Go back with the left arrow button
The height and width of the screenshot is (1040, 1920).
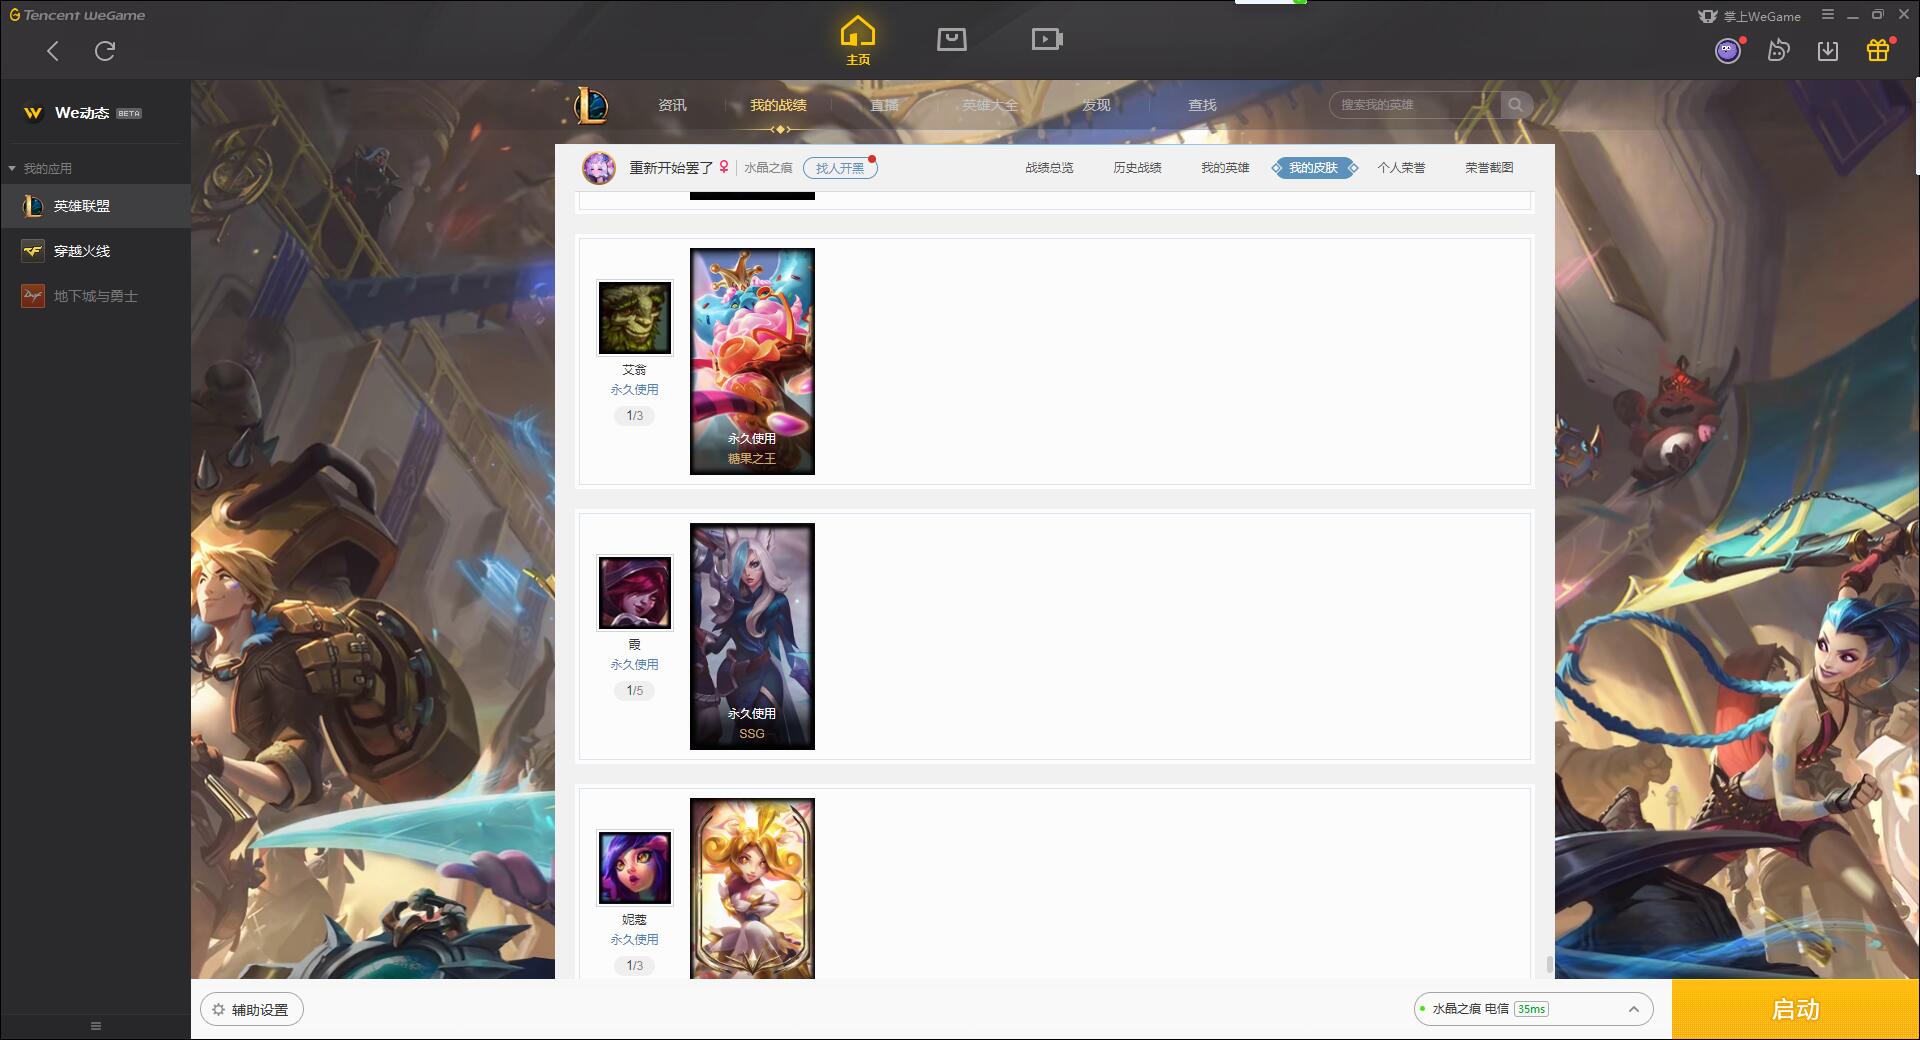click(53, 50)
